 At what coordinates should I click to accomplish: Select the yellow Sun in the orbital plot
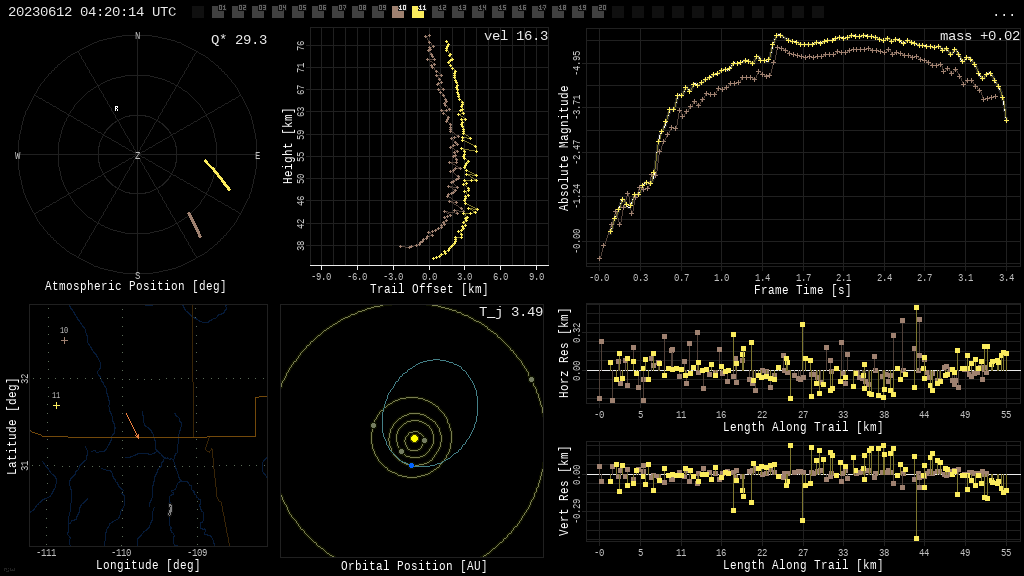(414, 438)
